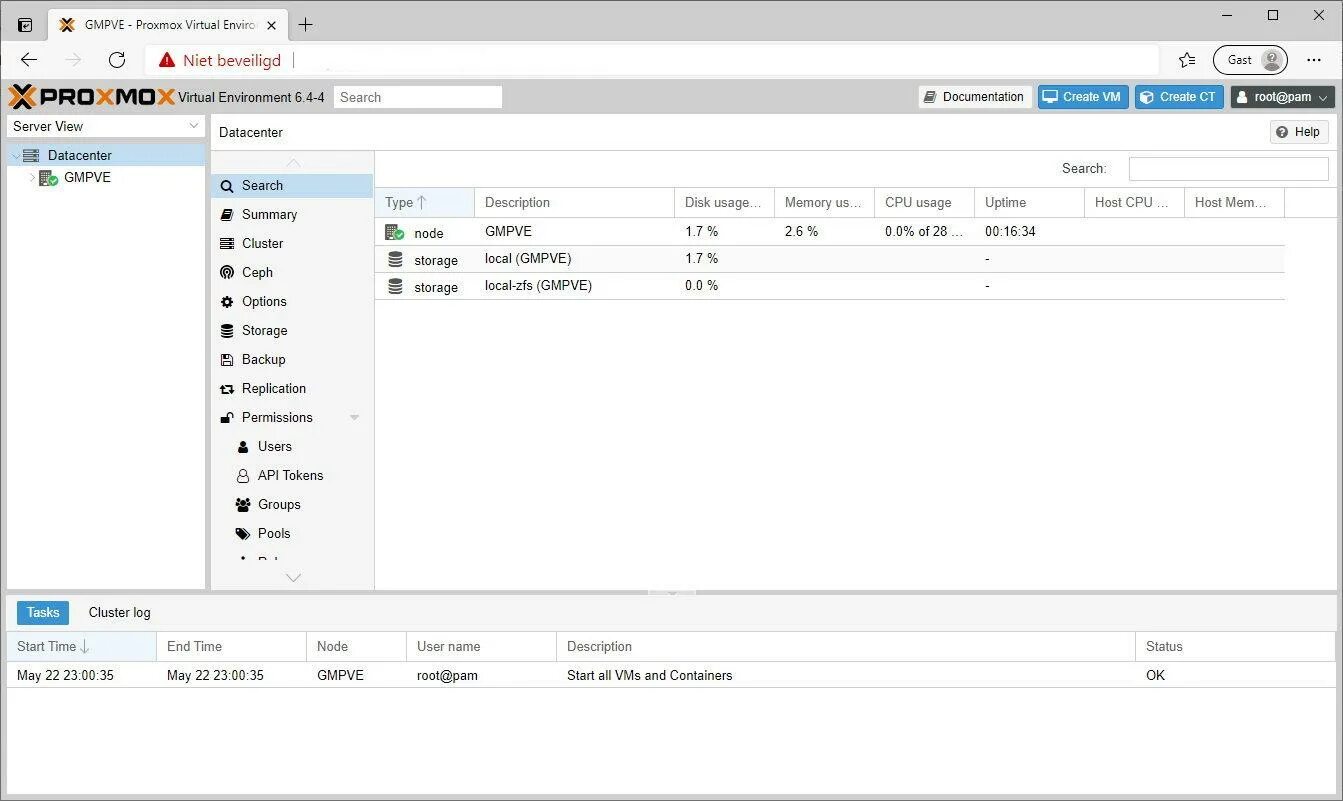Collapse the bottom task panel handle
This screenshot has width=1343, height=801.
coord(672,593)
